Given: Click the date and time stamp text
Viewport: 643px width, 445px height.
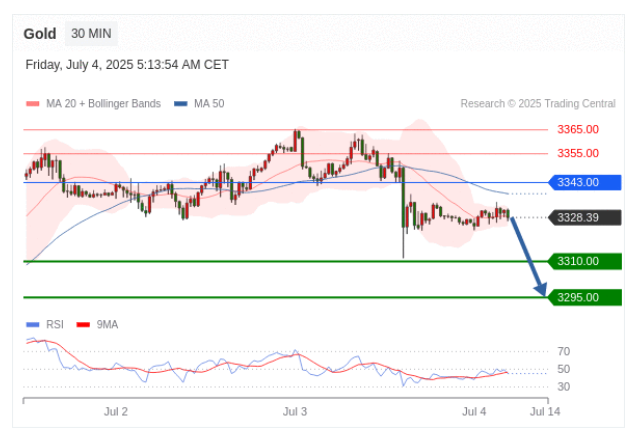Looking at the screenshot, I should coord(127,65).
